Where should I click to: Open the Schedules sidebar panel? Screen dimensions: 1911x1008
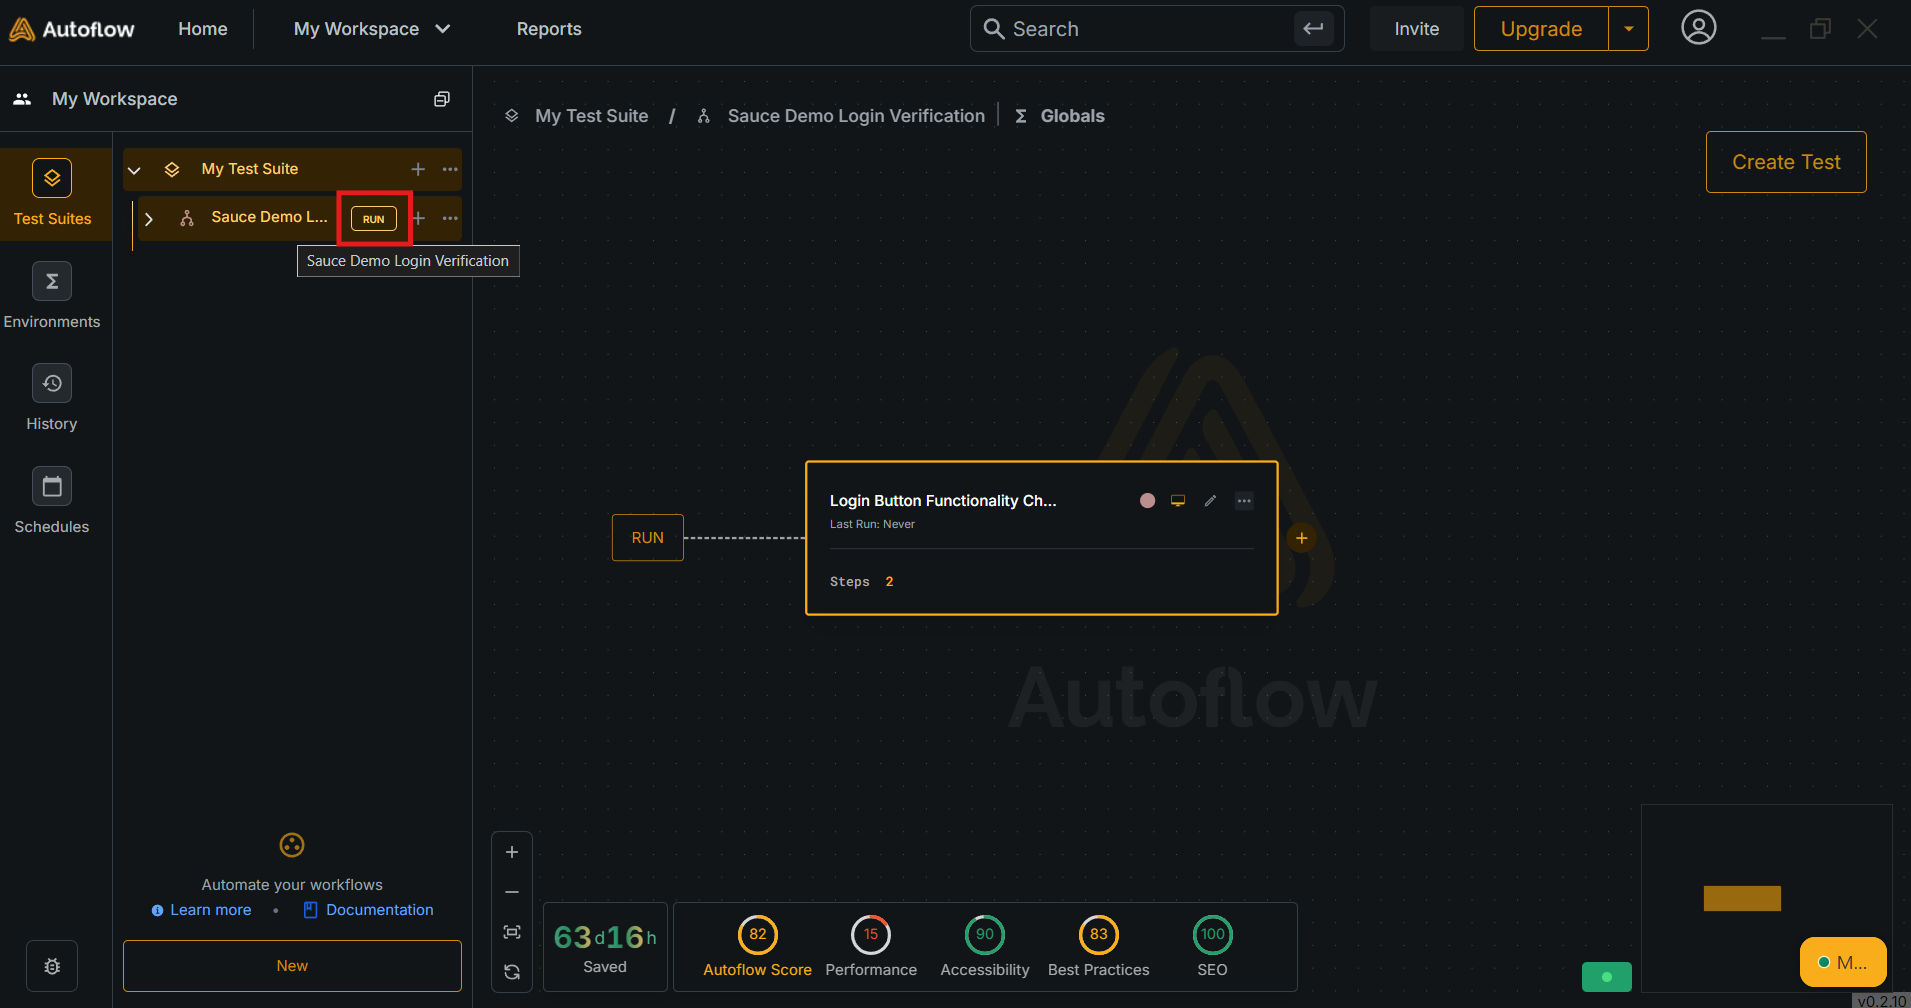[52, 501]
